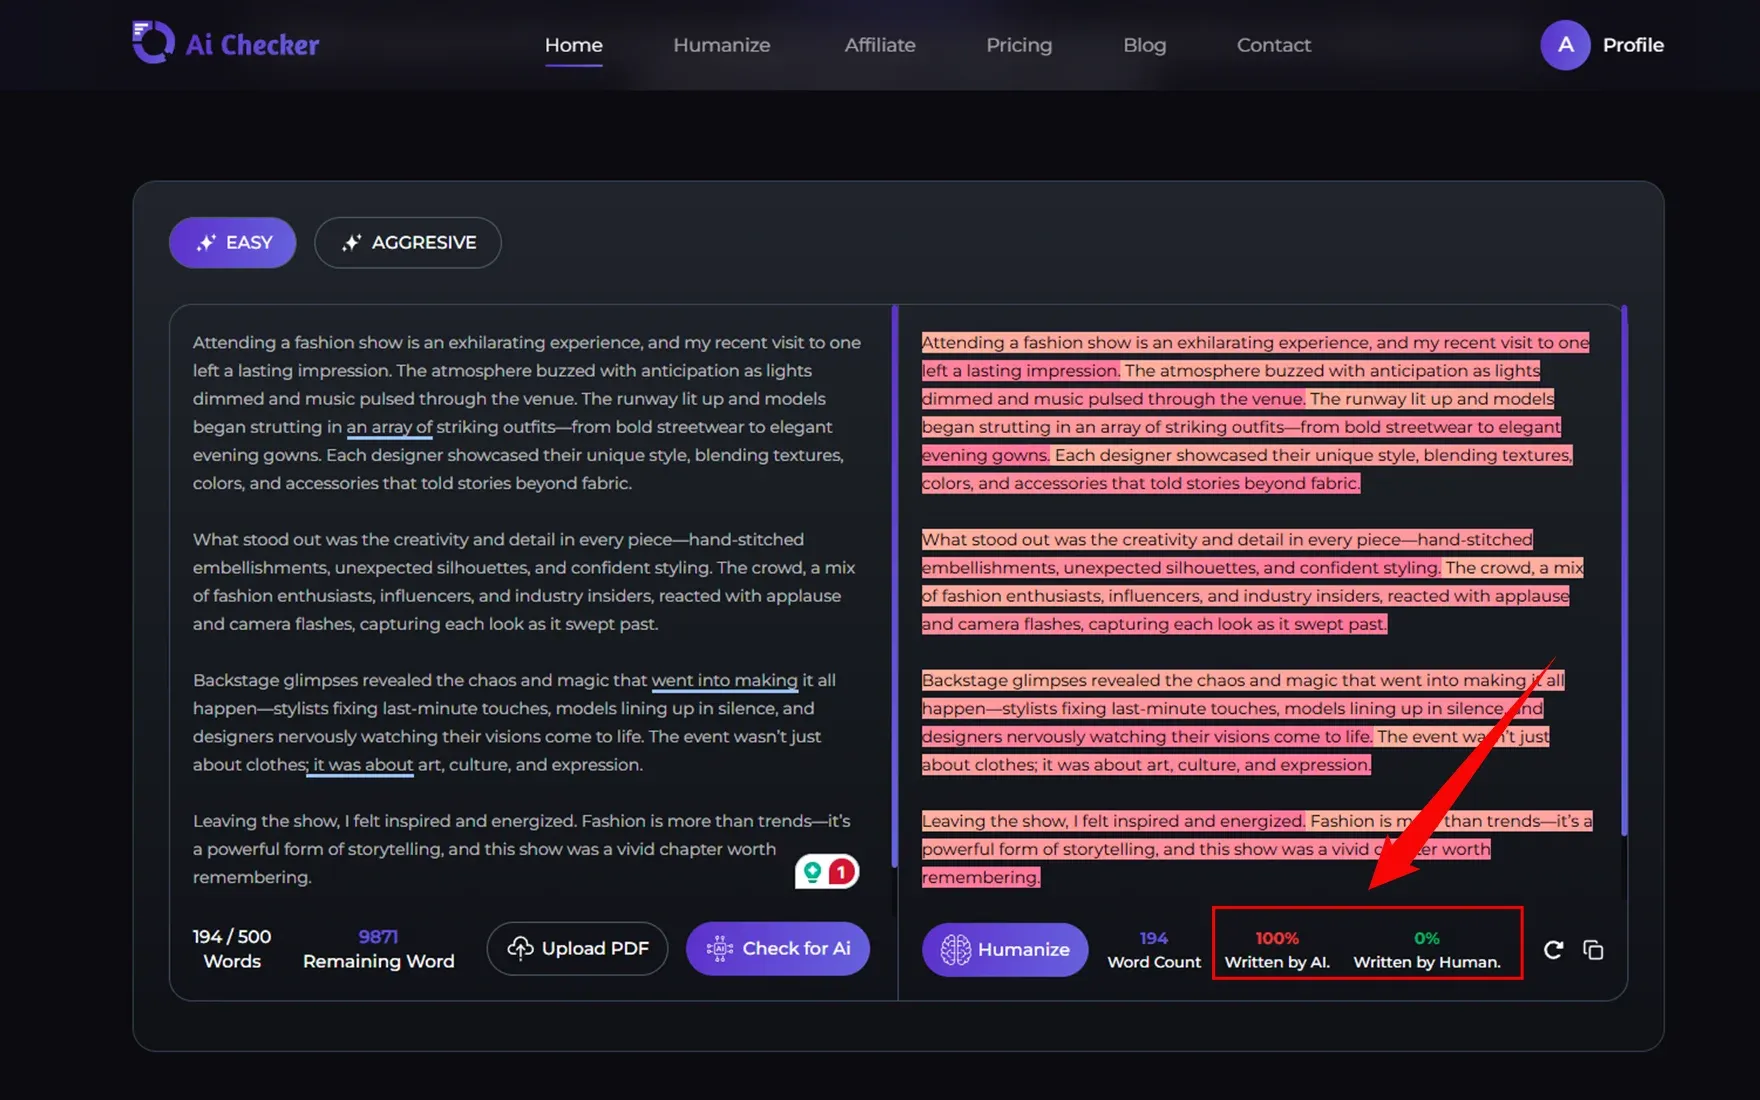The image size is (1760, 1100).
Task: Select the AGGRESIVE mode toggle
Action: (x=408, y=243)
